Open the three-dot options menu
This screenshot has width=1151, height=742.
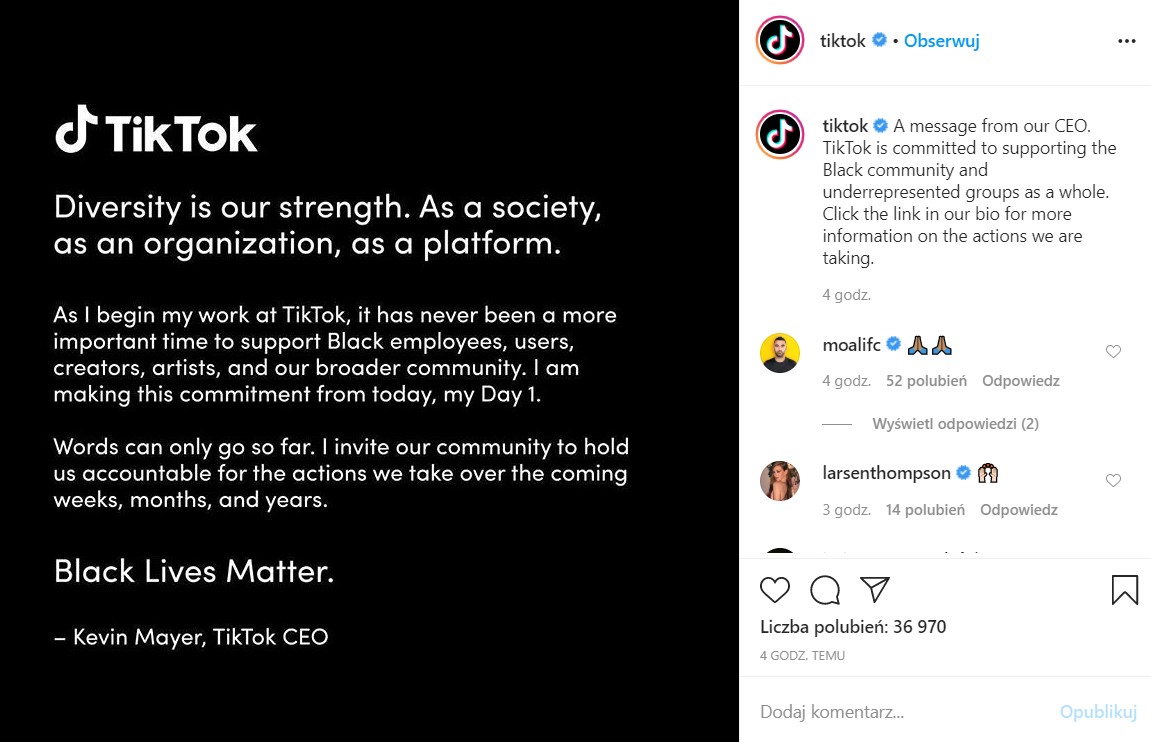[1126, 41]
